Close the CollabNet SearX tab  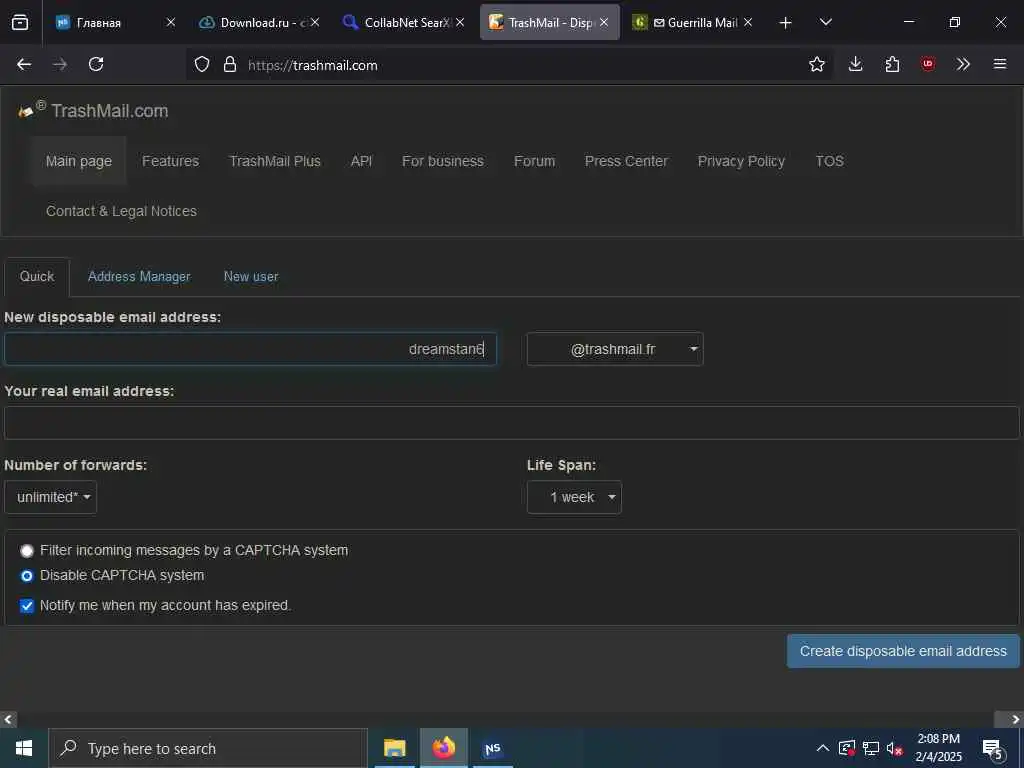coord(460,22)
